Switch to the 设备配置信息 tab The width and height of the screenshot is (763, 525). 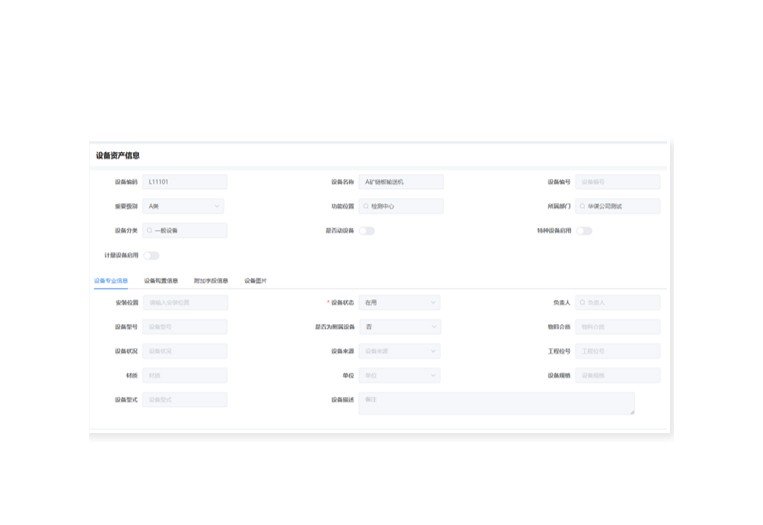(x=161, y=281)
